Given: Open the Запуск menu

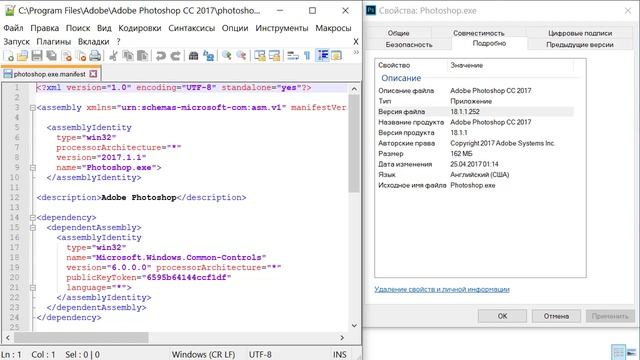Looking at the screenshot, I should click(17, 42).
